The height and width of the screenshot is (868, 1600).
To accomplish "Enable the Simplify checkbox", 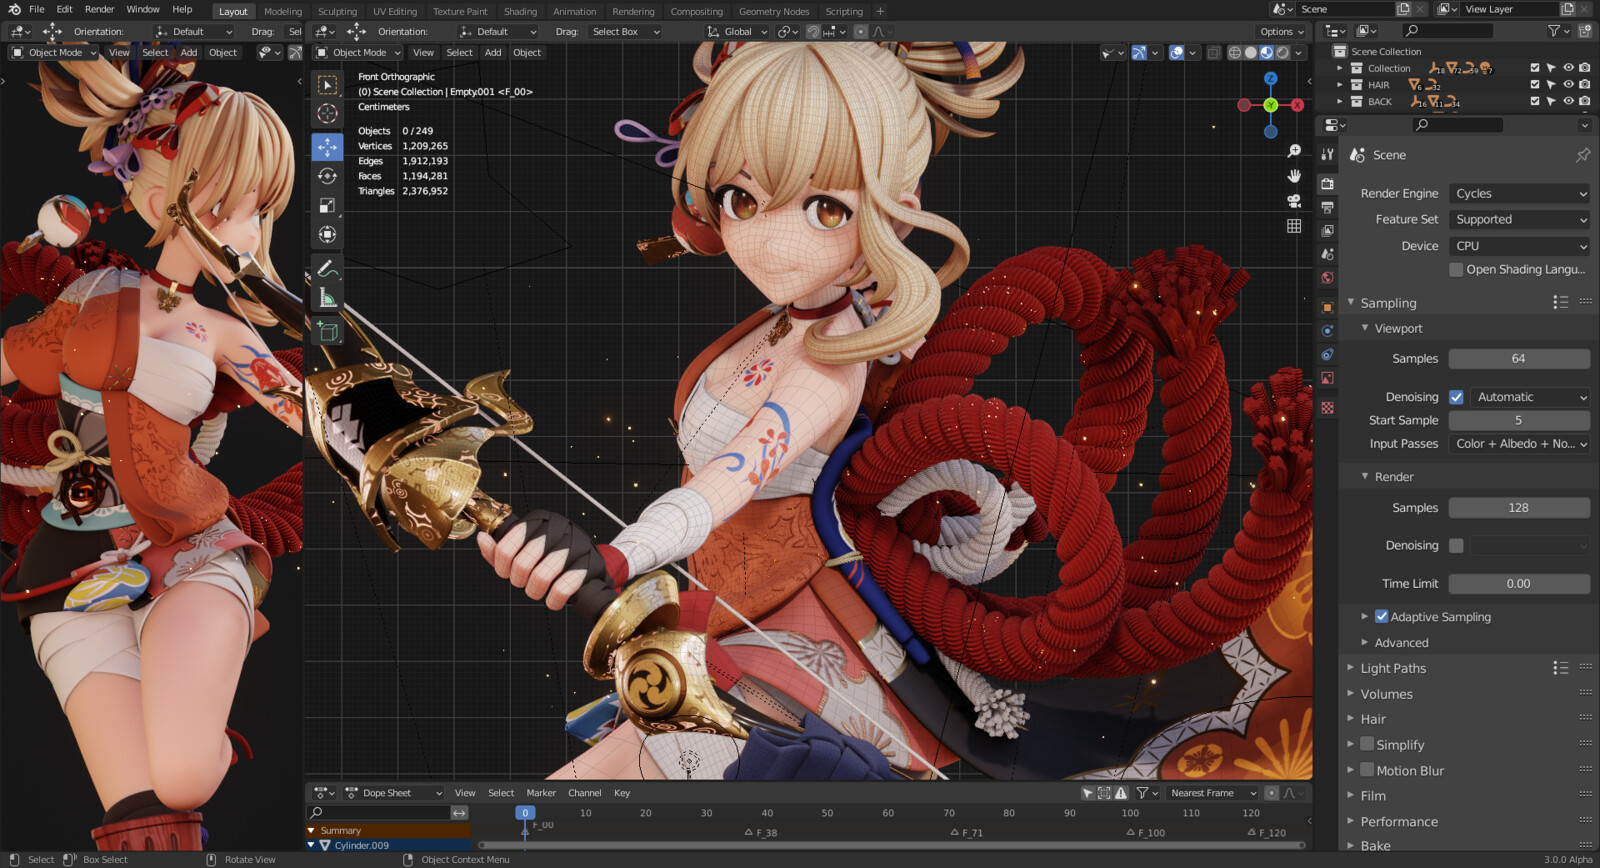I will [x=1367, y=745].
